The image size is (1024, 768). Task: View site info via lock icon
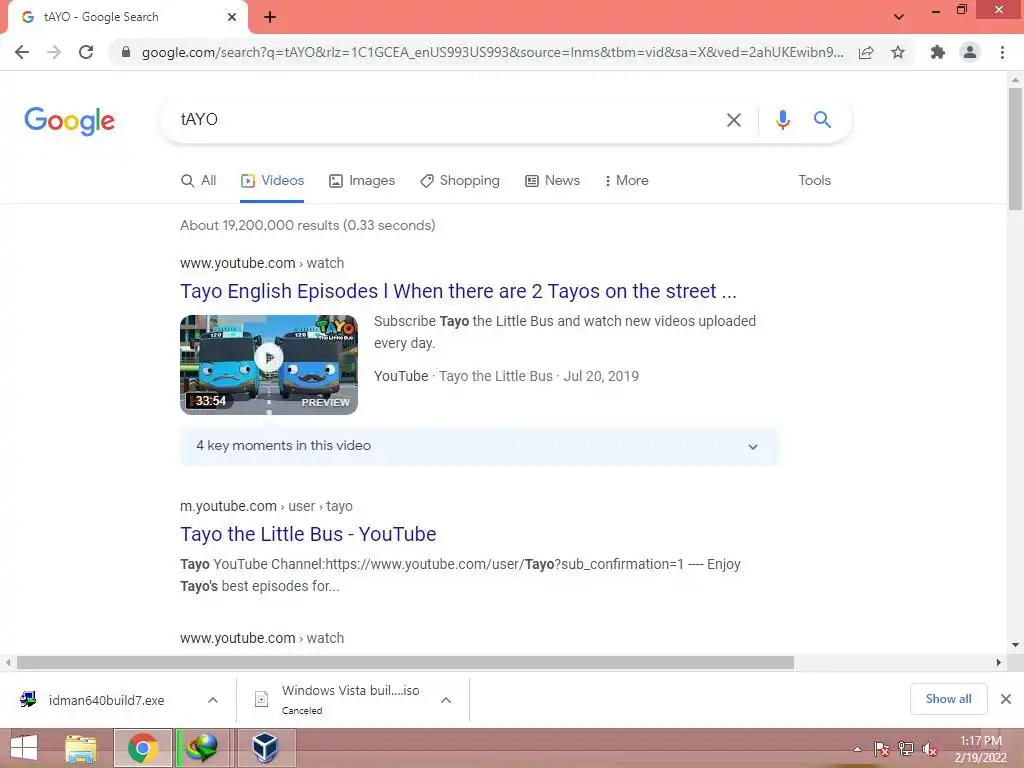pos(126,52)
